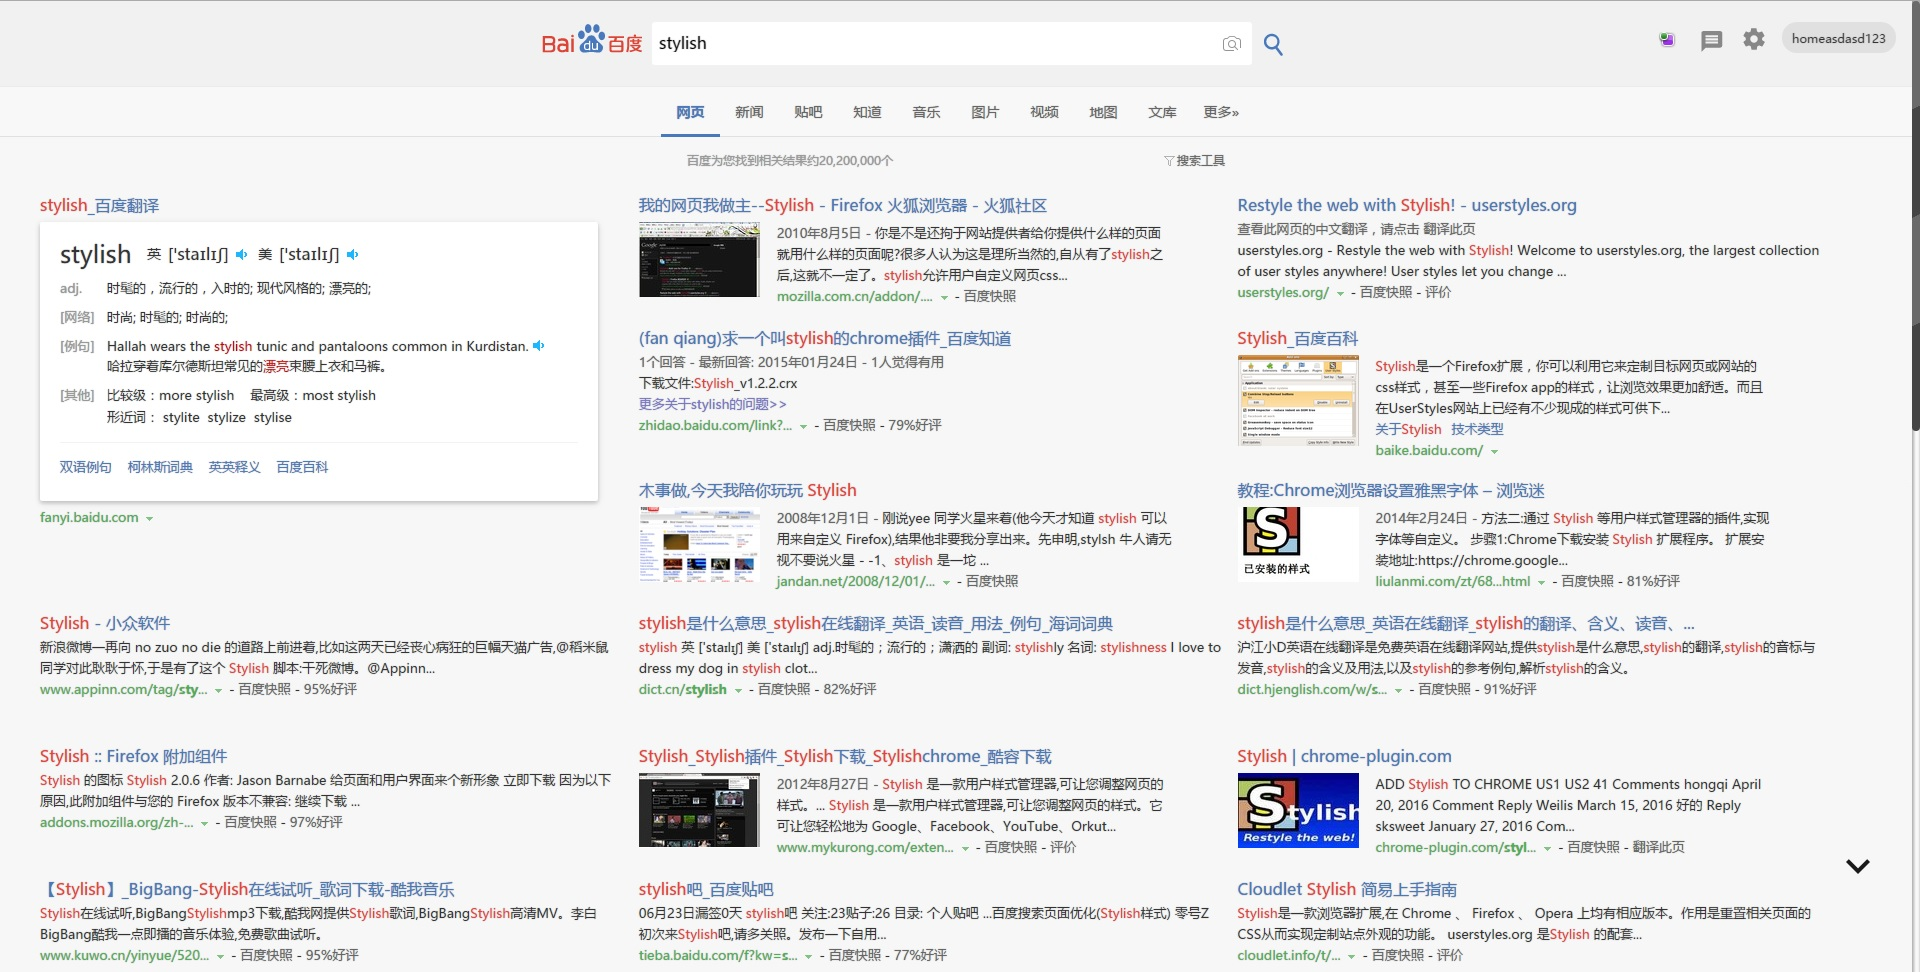Viewport: 1920px width, 972px height.
Task: Click the jandan.net result thumbnail
Action: click(x=699, y=545)
